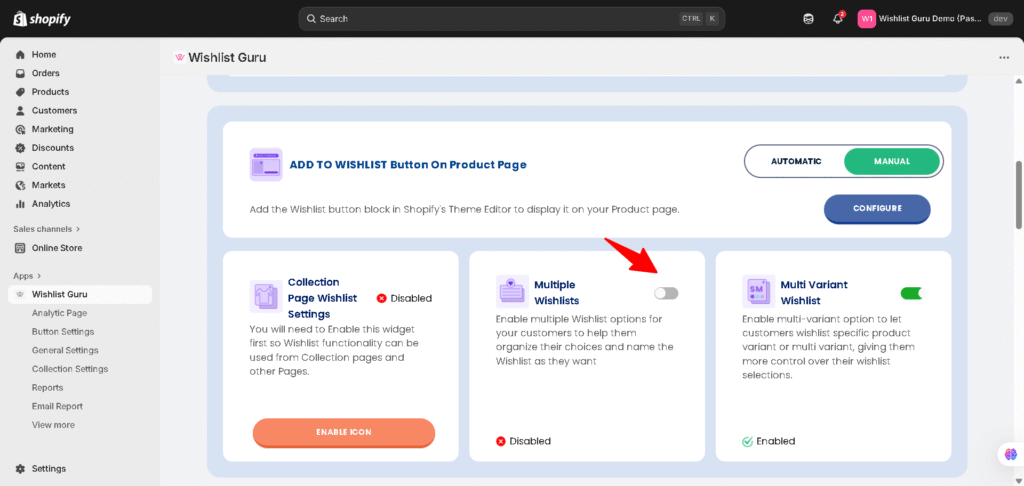Click the page vertical scrollbar thumb
This screenshot has height=486, width=1024.
(x=1019, y=194)
